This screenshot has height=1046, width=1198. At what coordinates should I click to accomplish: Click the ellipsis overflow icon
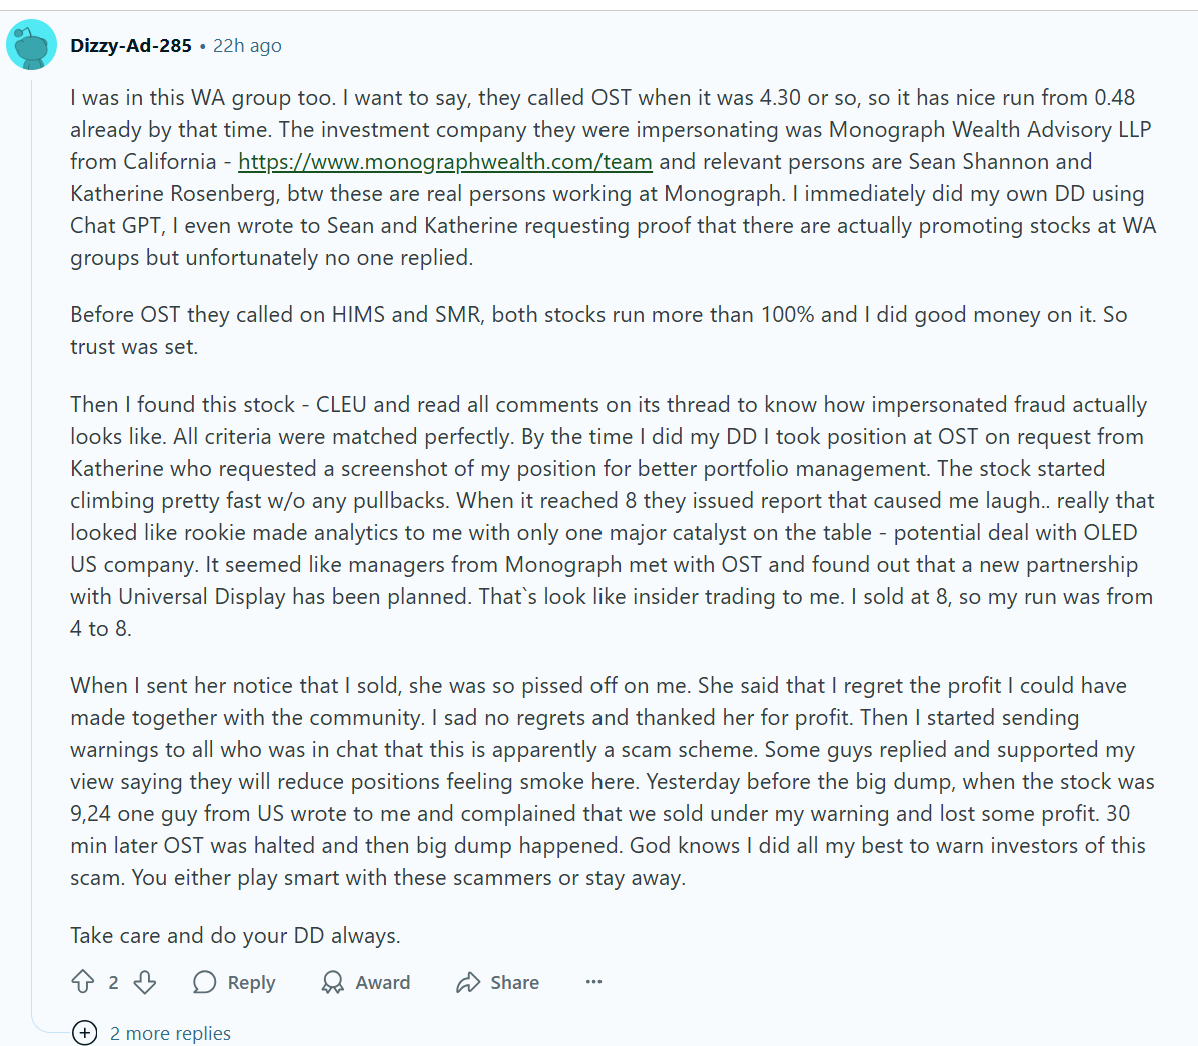pyautogui.click(x=593, y=982)
